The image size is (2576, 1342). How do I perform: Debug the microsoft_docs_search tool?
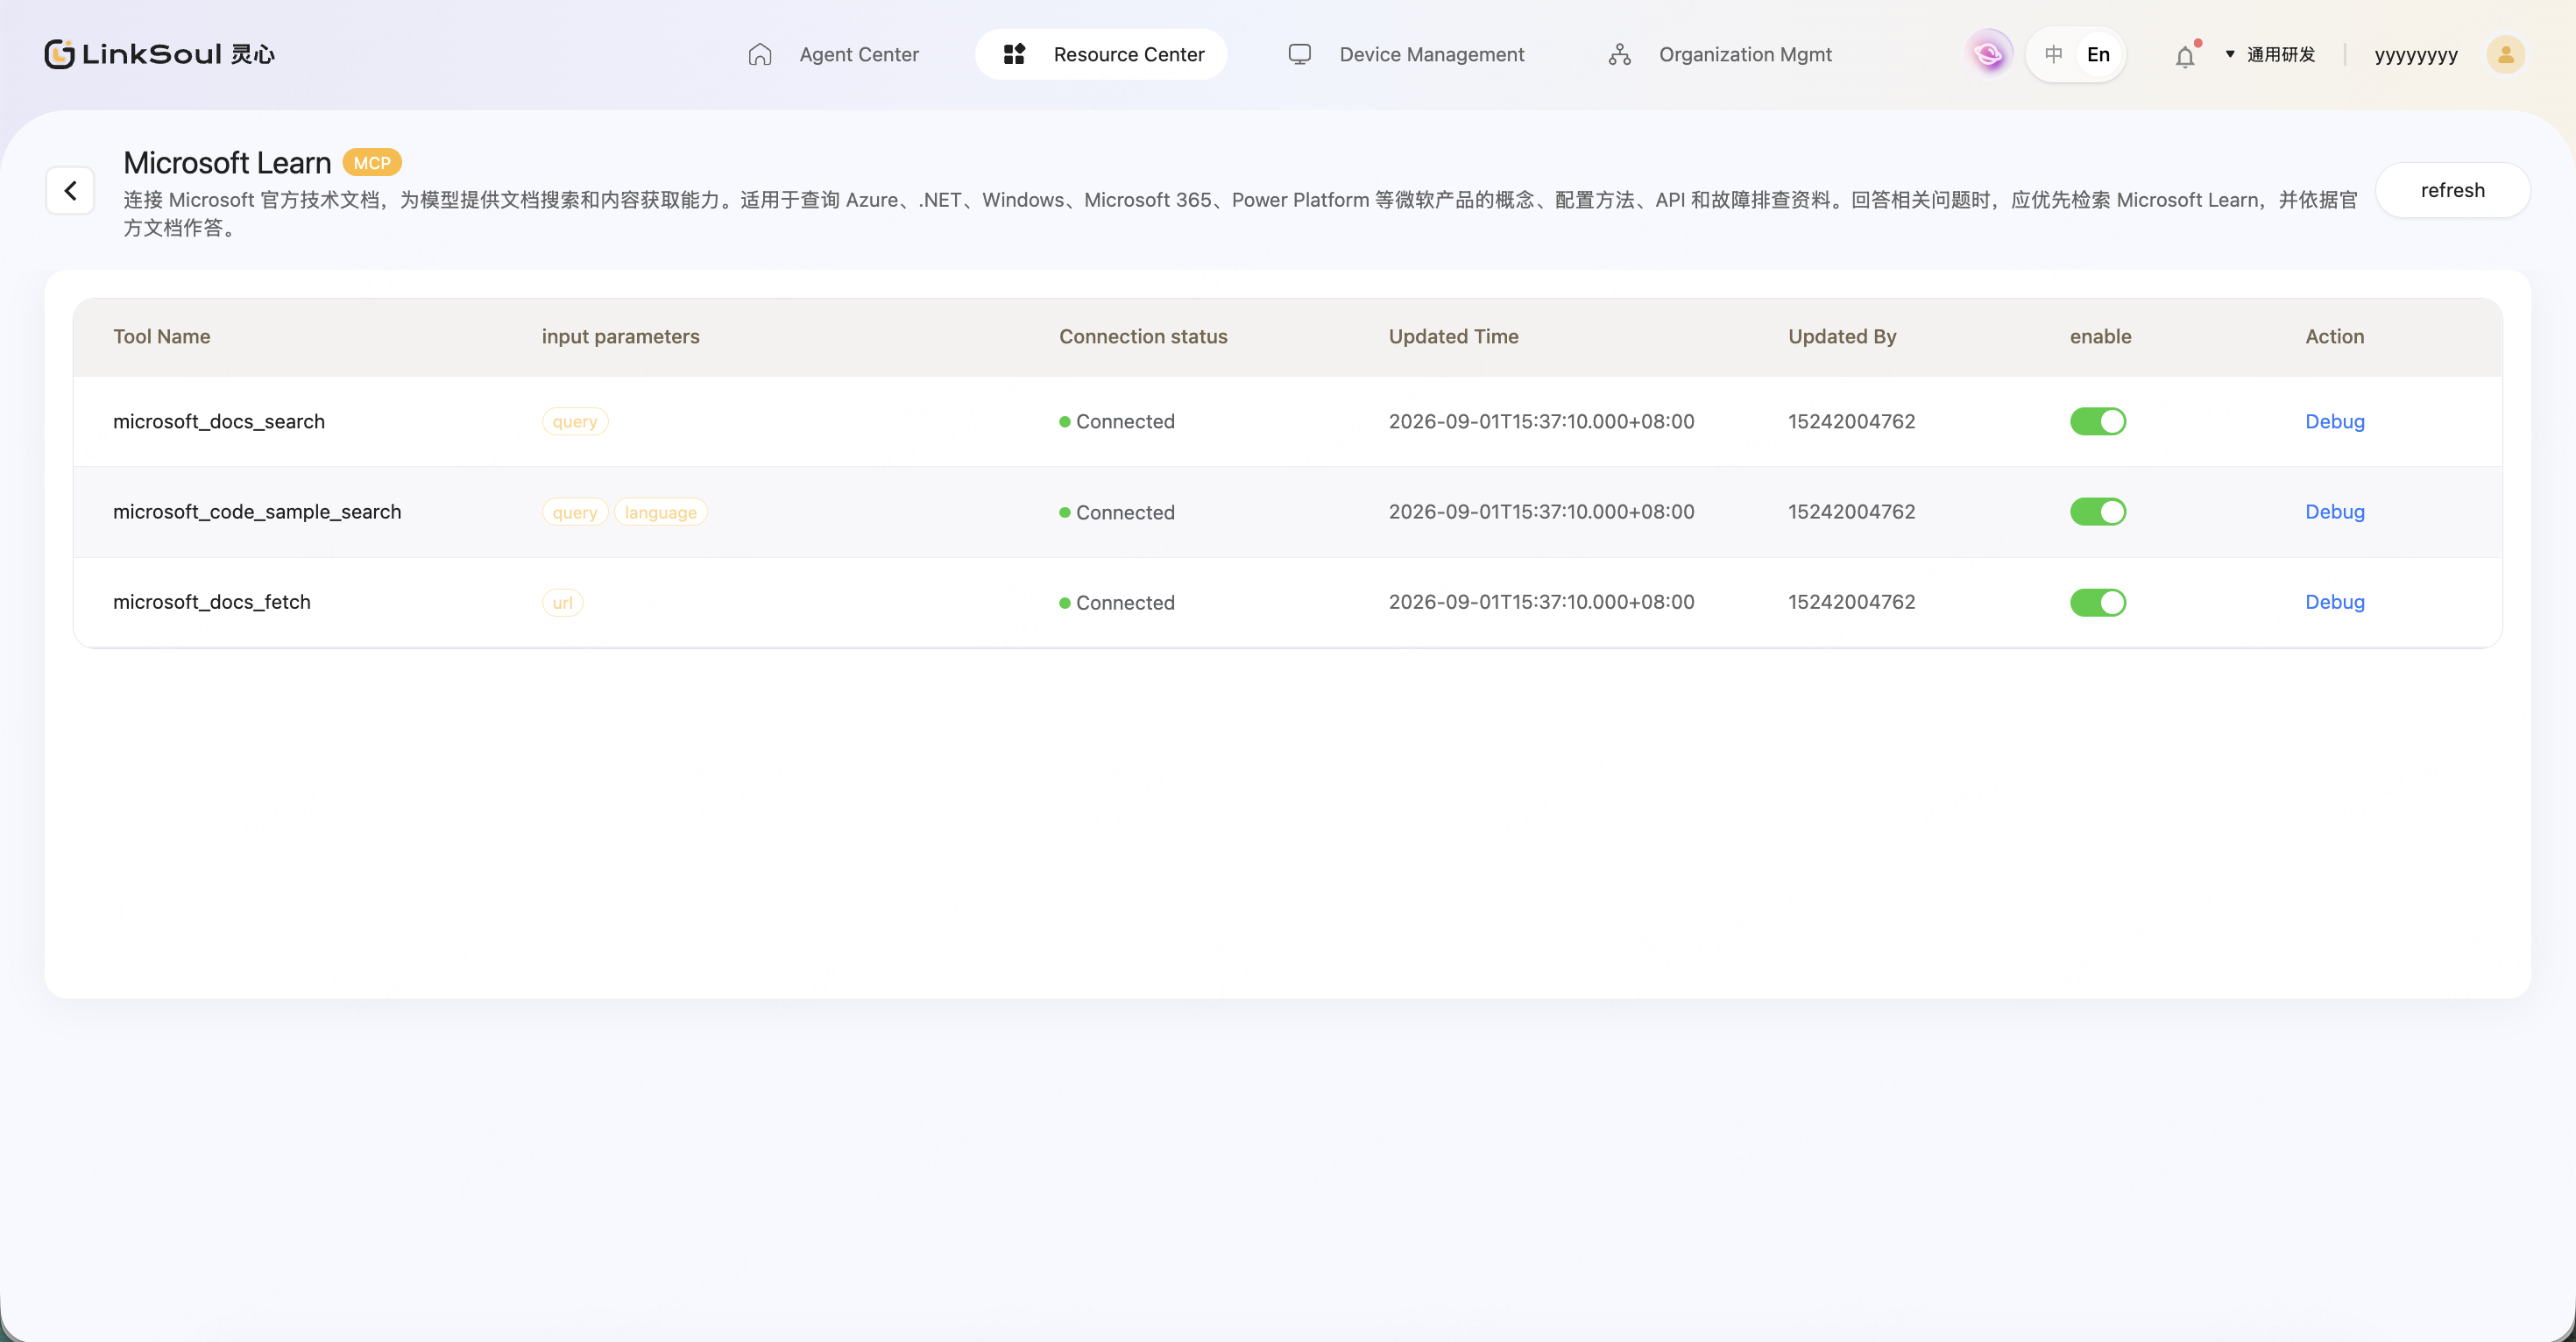pyautogui.click(x=2334, y=421)
